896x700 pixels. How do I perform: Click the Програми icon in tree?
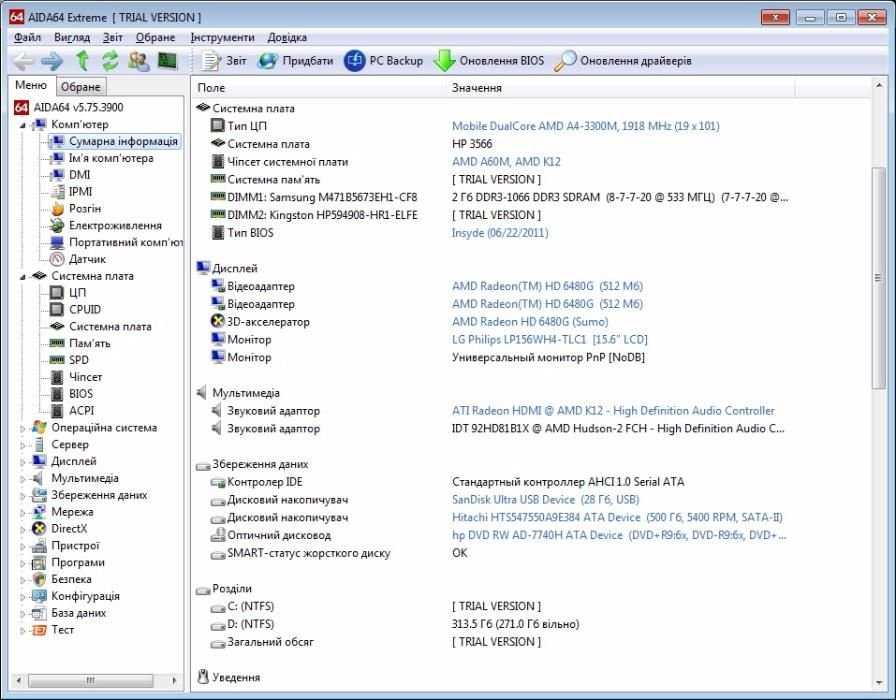[39, 562]
